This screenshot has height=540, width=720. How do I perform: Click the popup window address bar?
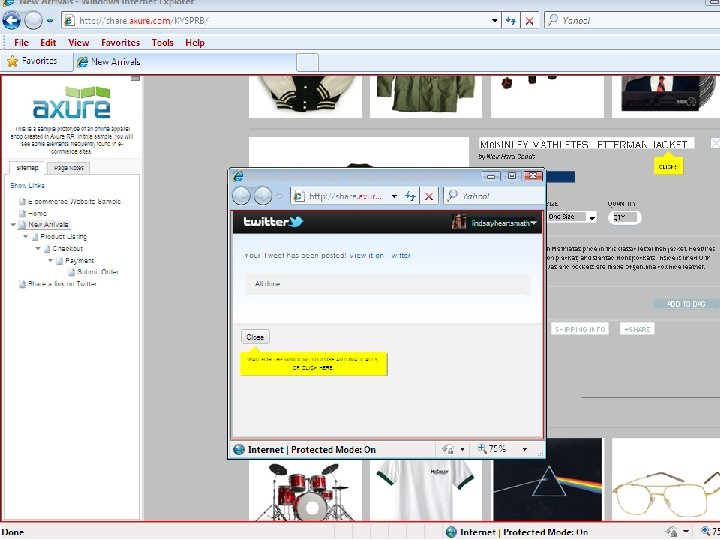[x=341, y=196]
